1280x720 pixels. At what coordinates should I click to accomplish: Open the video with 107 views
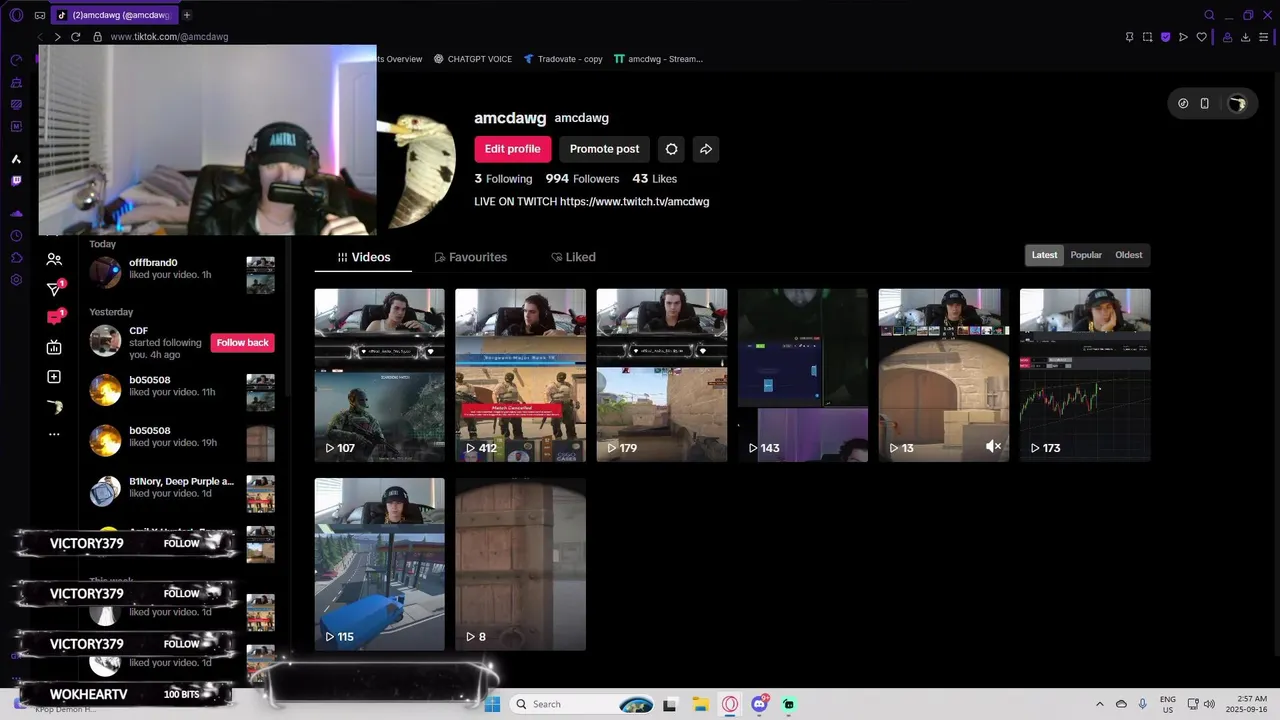pyautogui.click(x=379, y=375)
